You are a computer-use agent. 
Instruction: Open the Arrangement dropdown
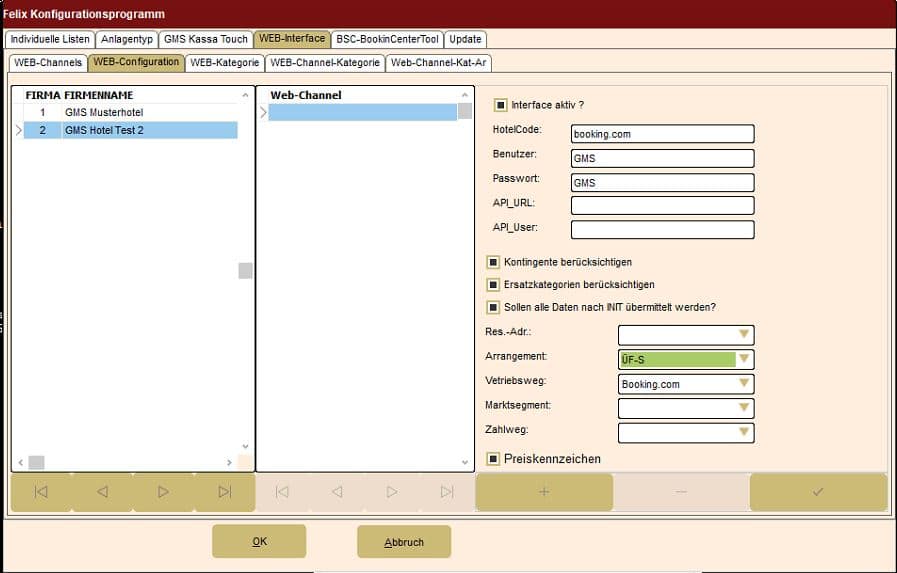[x=743, y=360]
